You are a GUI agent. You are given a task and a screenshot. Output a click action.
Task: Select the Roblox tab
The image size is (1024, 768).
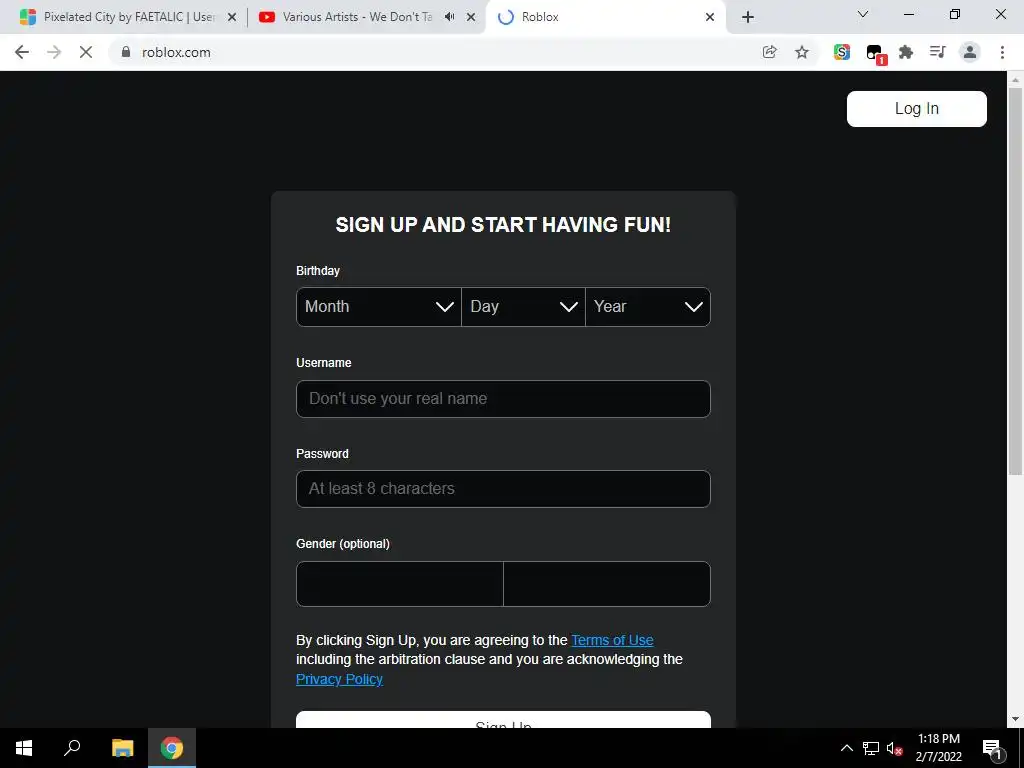click(604, 17)
